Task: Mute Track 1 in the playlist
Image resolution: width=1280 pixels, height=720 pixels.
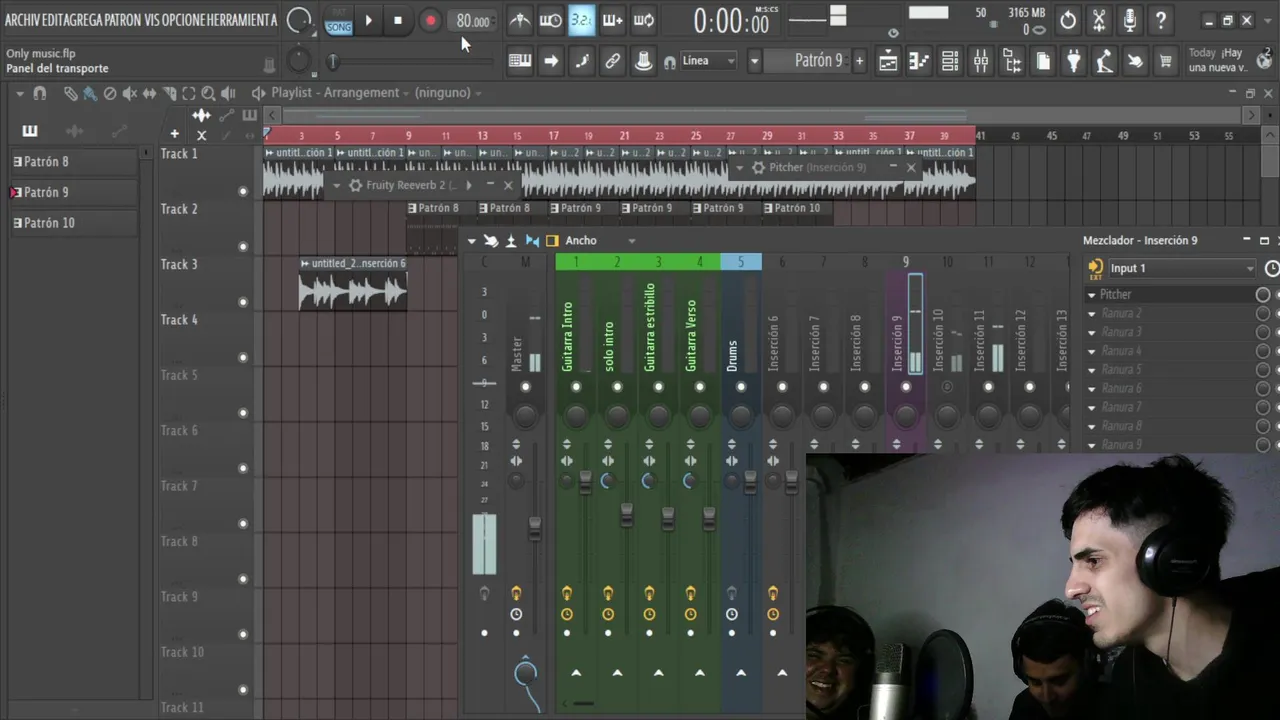Action: coord(242,191)
